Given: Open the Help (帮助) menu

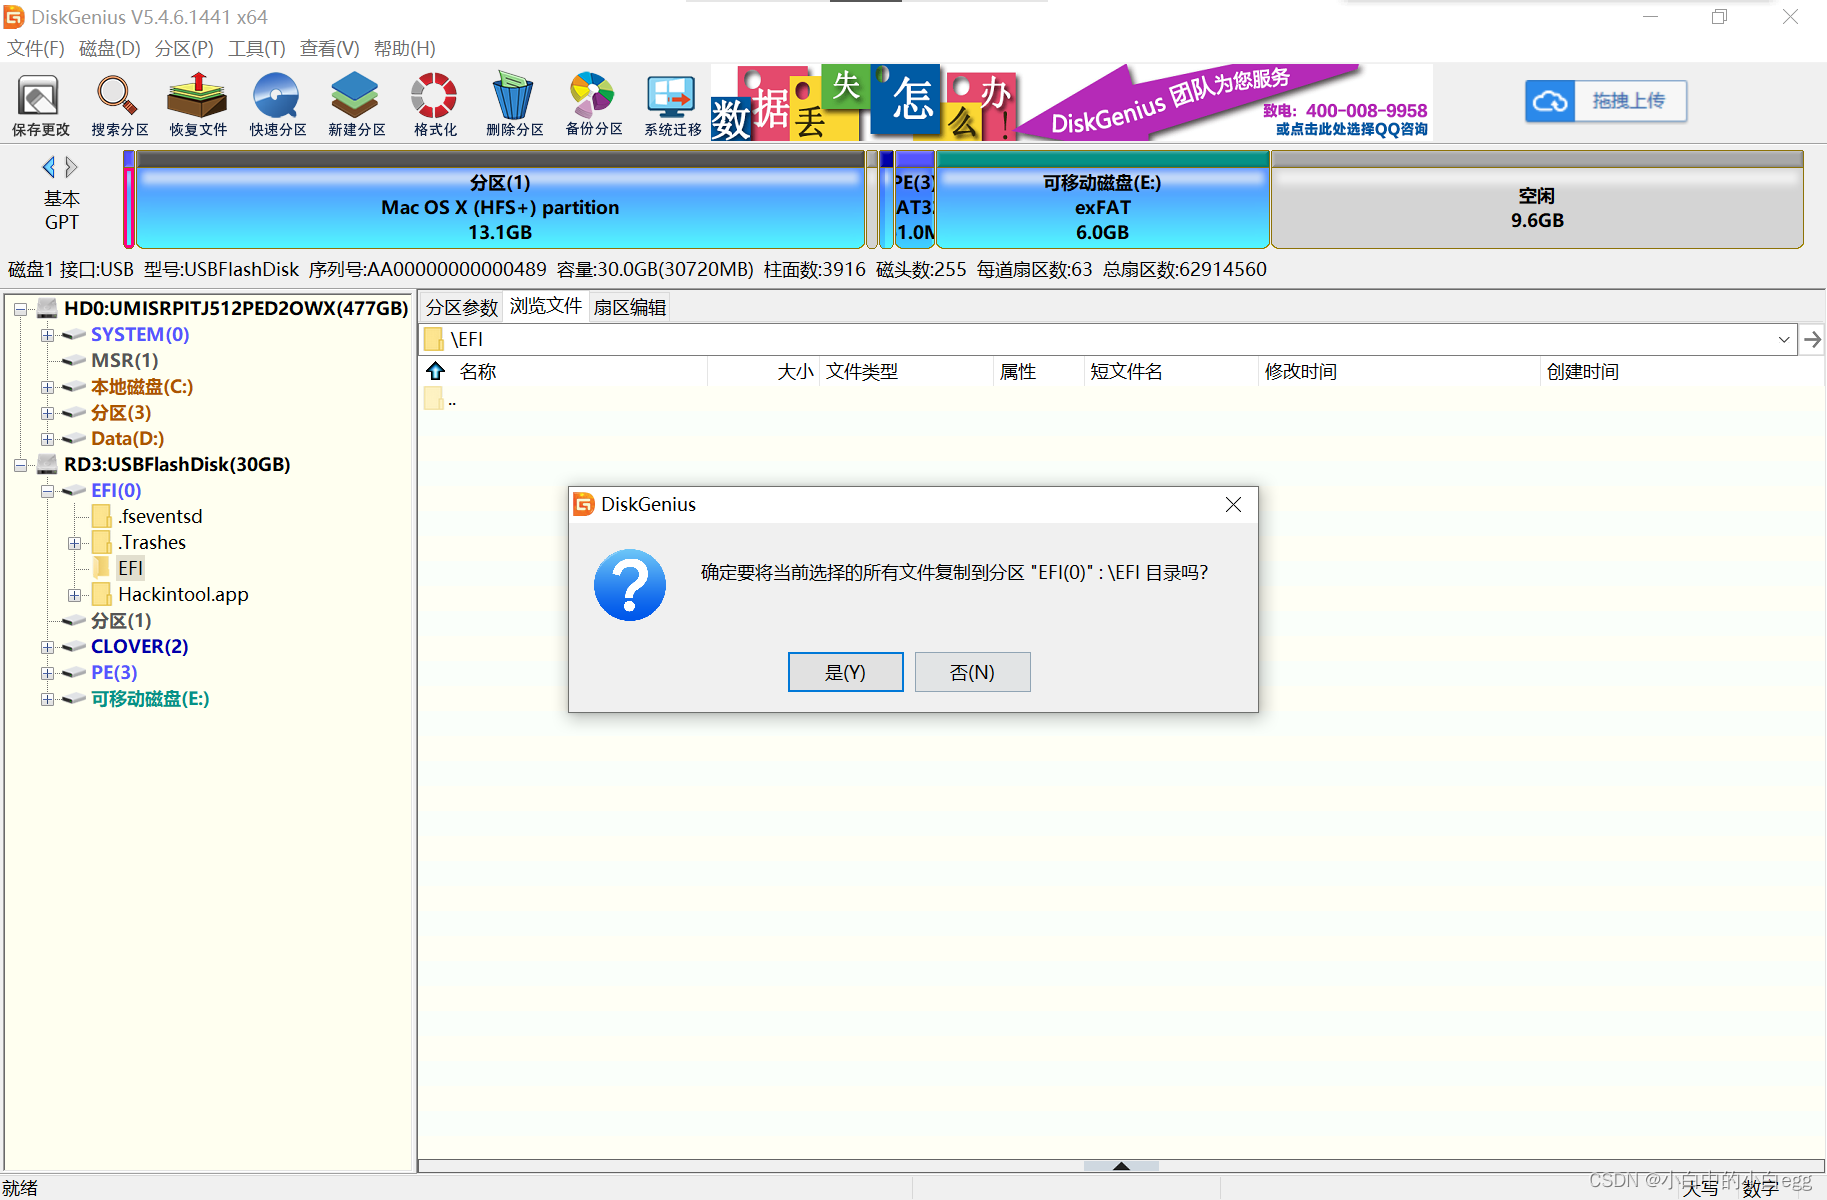Looking at the screenshot, I should (x=405, y=48).
